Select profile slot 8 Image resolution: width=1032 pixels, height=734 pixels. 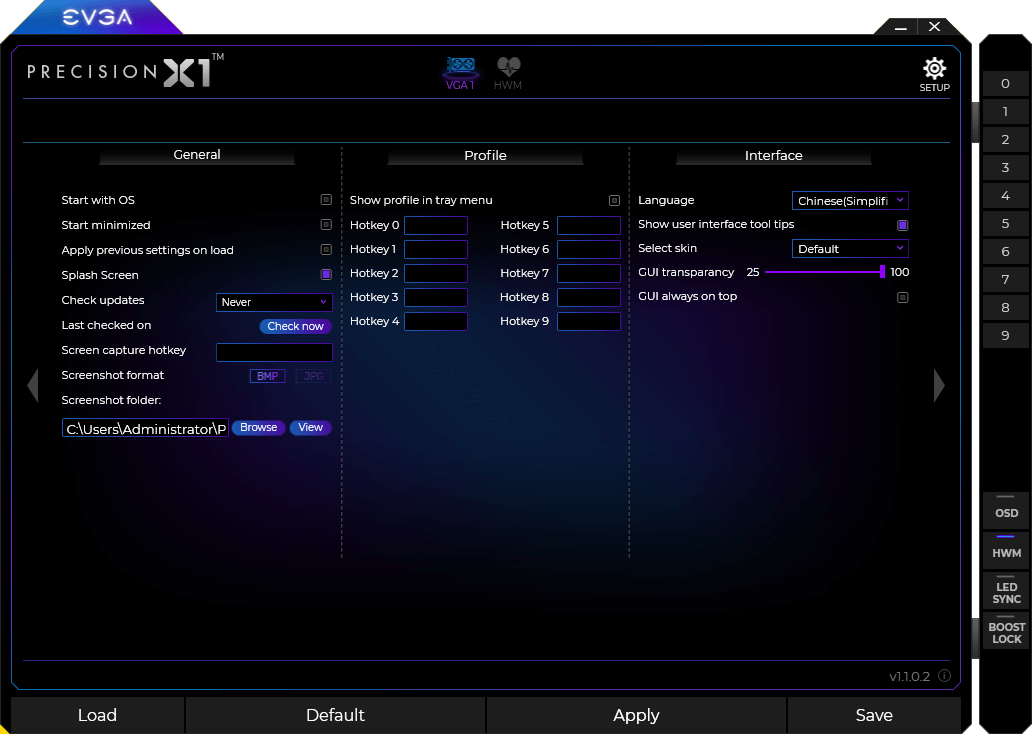point(1005,307)
